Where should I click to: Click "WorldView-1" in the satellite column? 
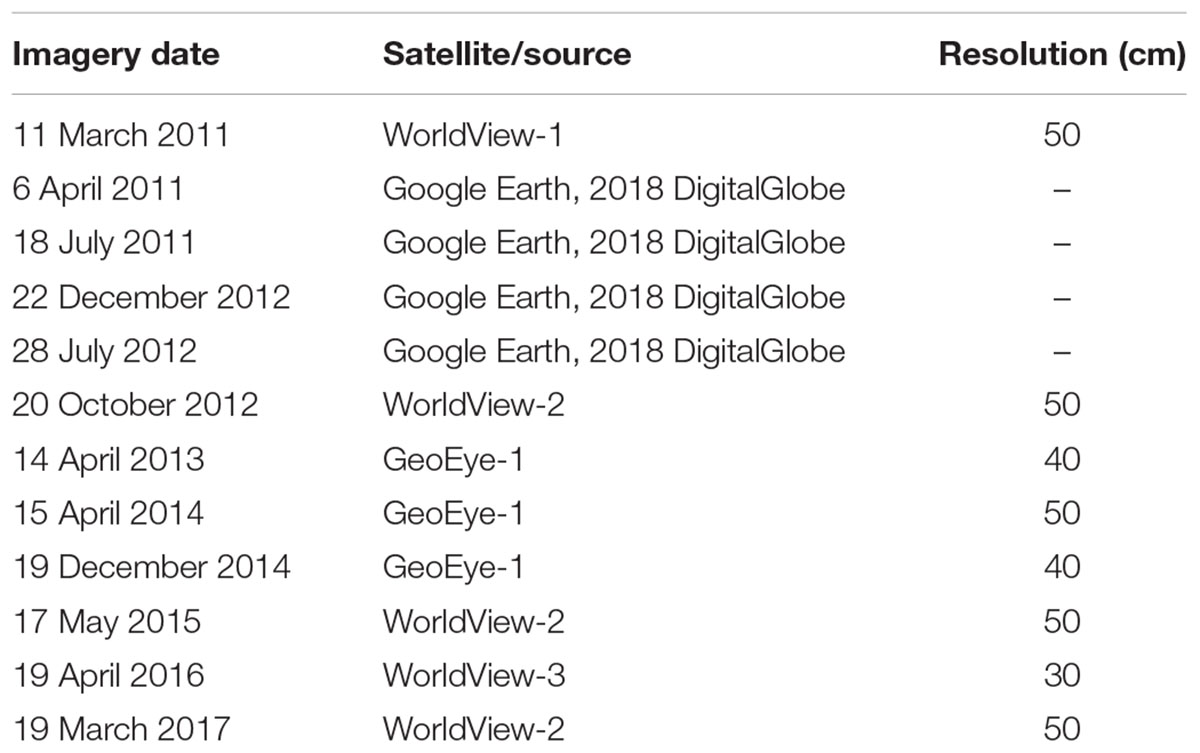472,135
